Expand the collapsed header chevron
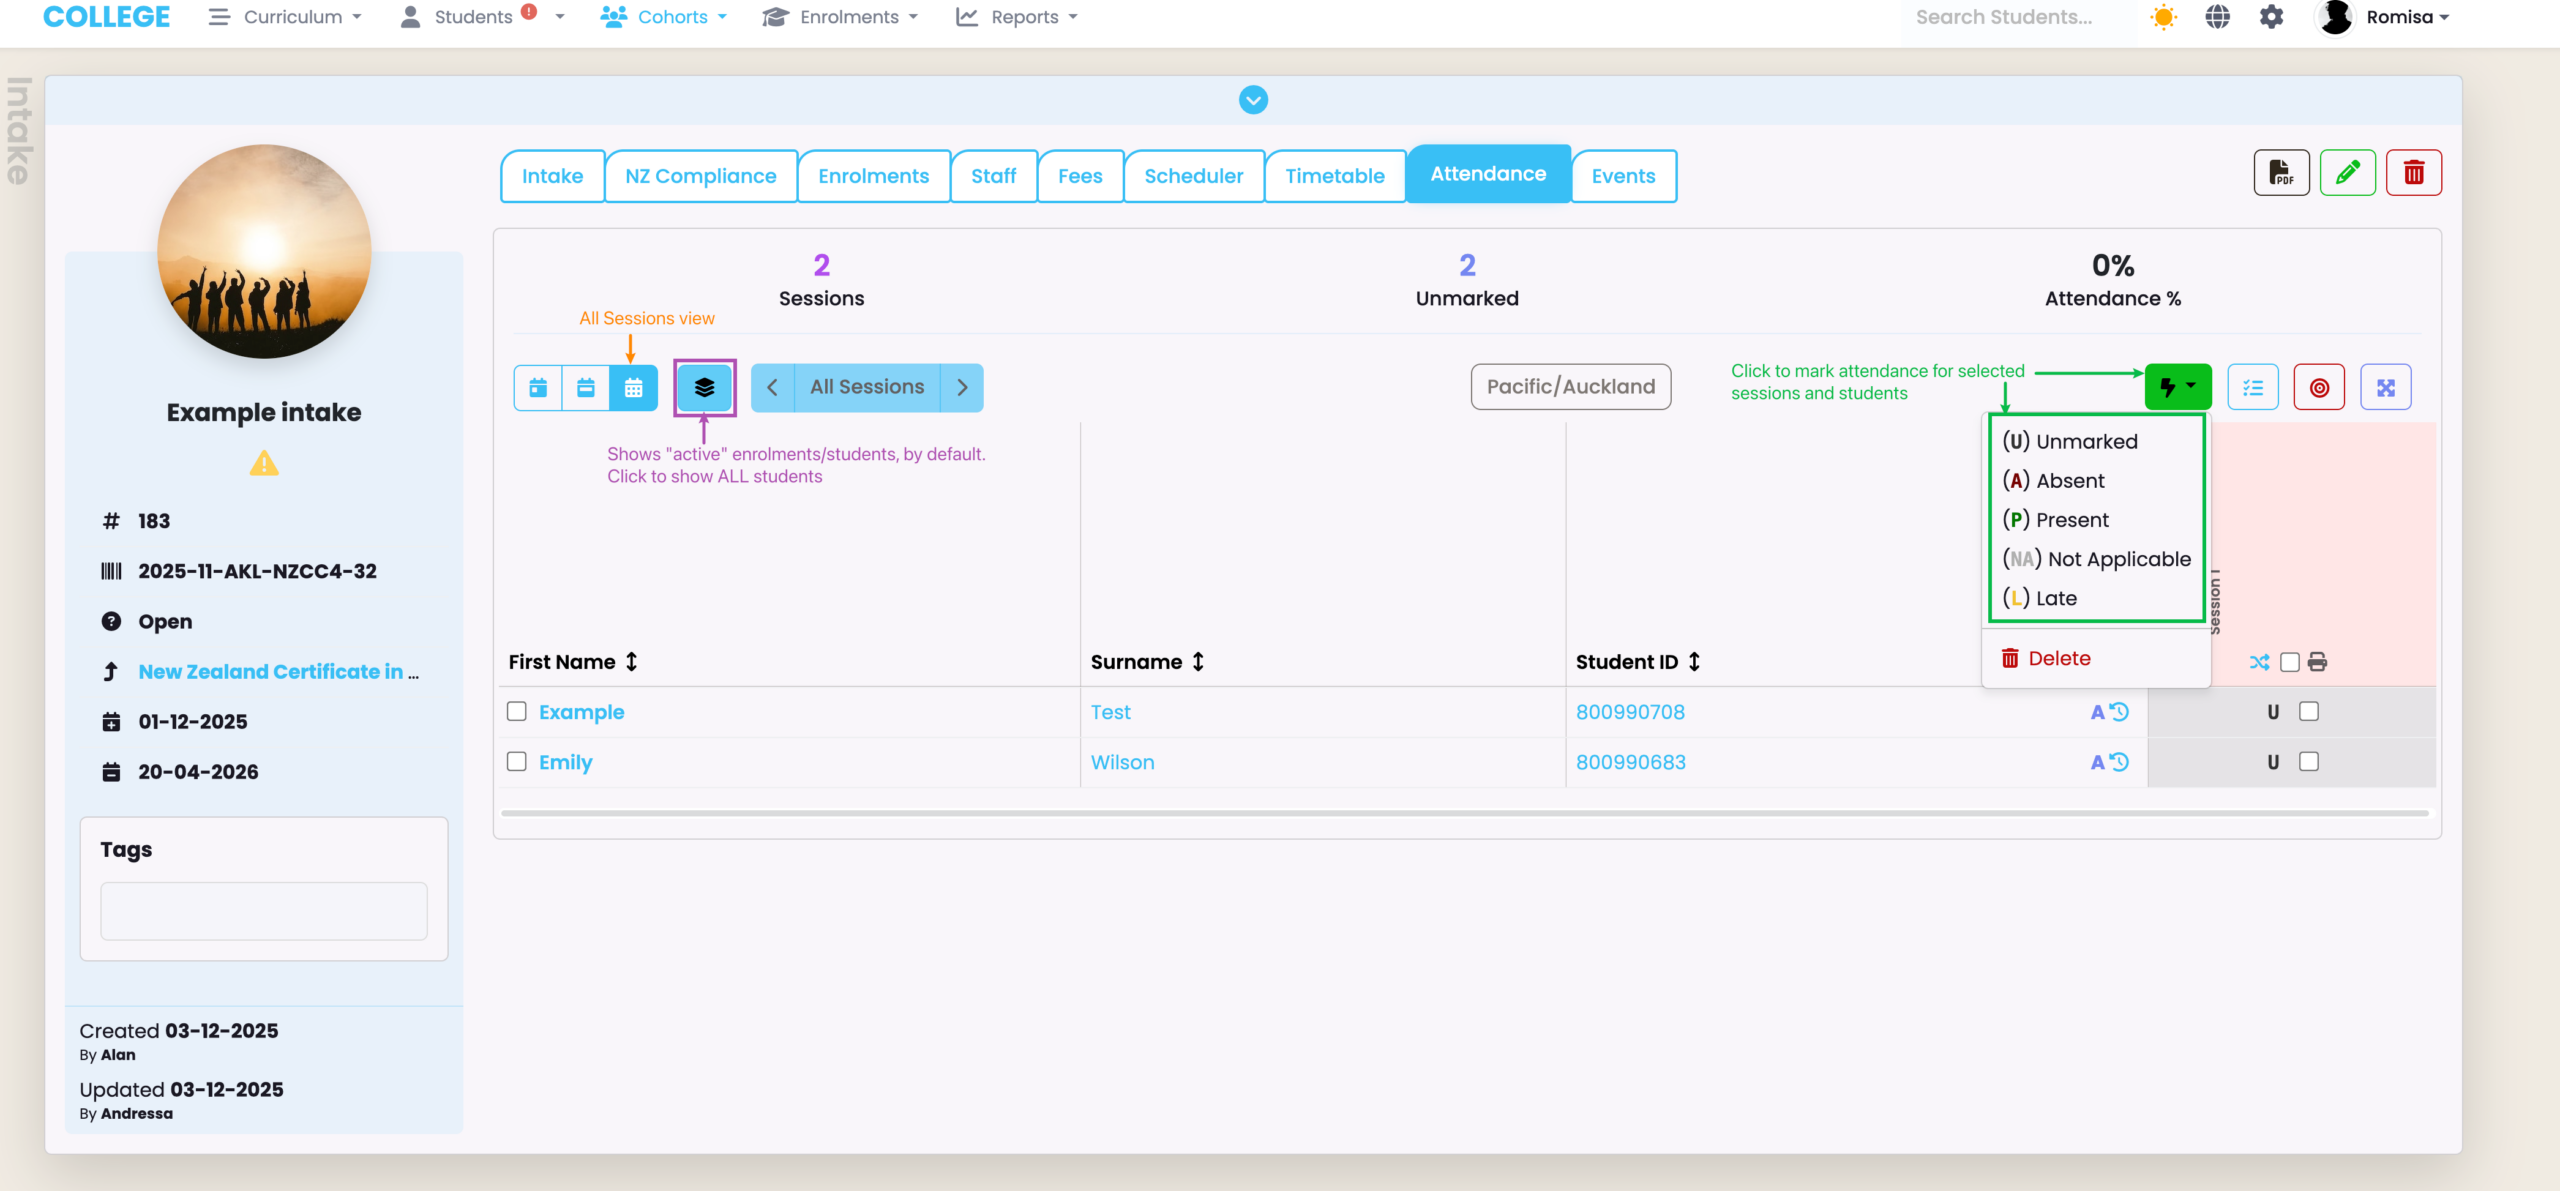 1253,100
